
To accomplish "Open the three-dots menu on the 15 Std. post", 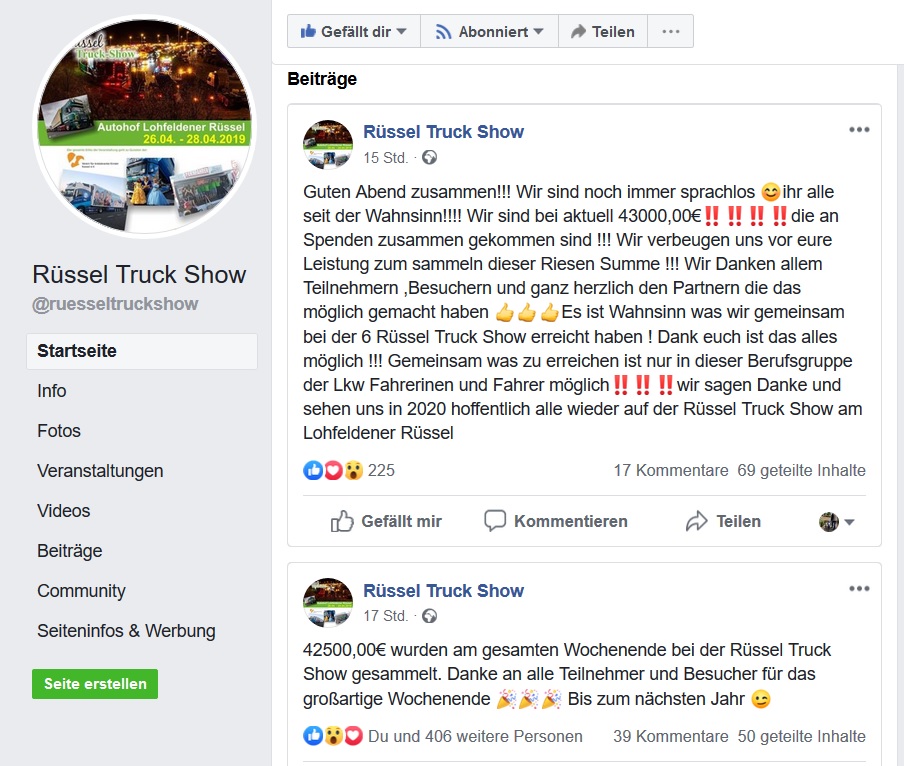I will 859,130.
